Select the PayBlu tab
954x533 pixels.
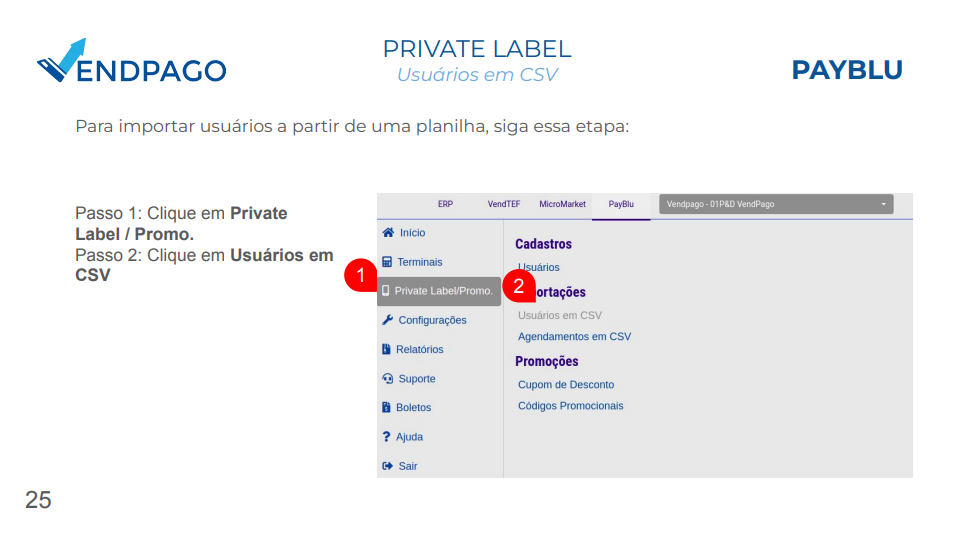[x=621, y=204]
